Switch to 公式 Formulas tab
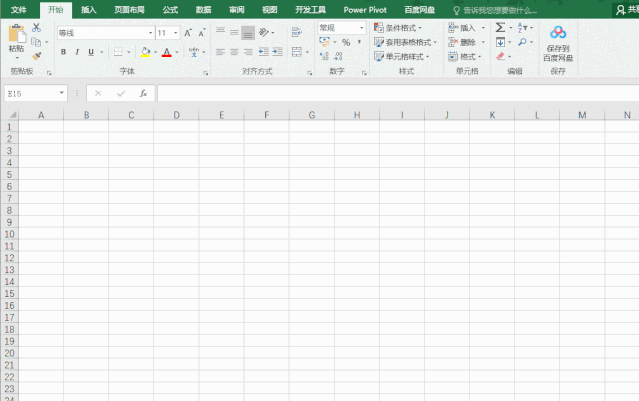The image size is (639, 401). (170, 10)
